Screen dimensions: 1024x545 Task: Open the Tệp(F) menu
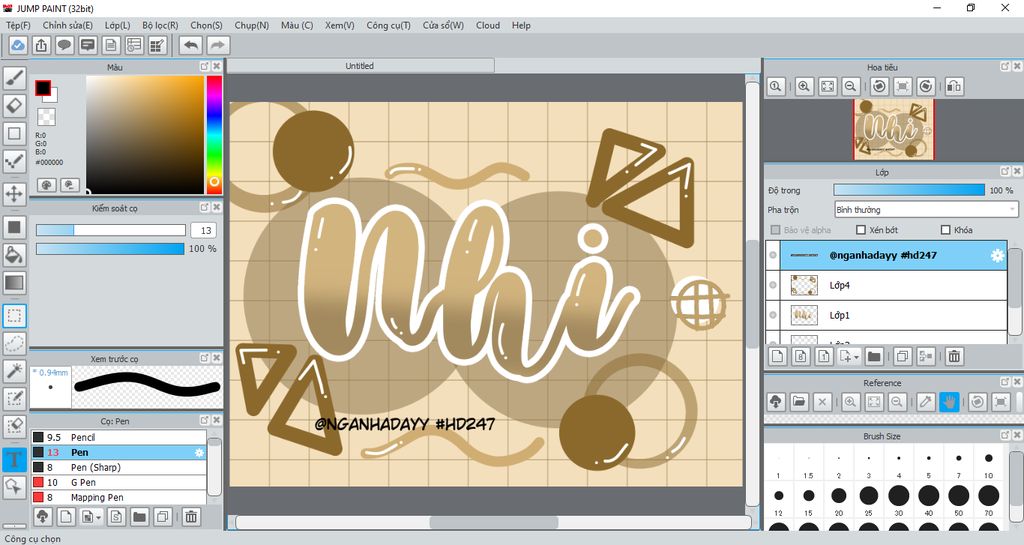point(18,25)
